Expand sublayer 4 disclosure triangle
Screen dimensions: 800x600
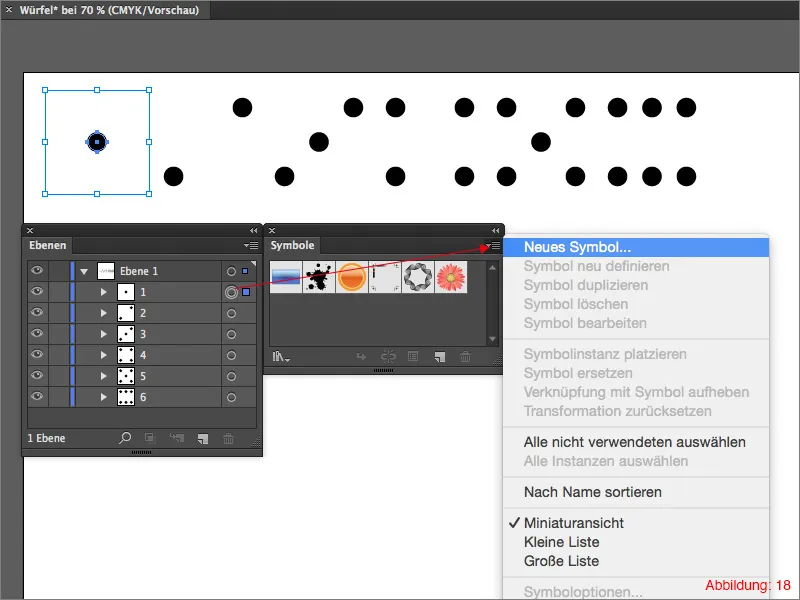point(104,355)
